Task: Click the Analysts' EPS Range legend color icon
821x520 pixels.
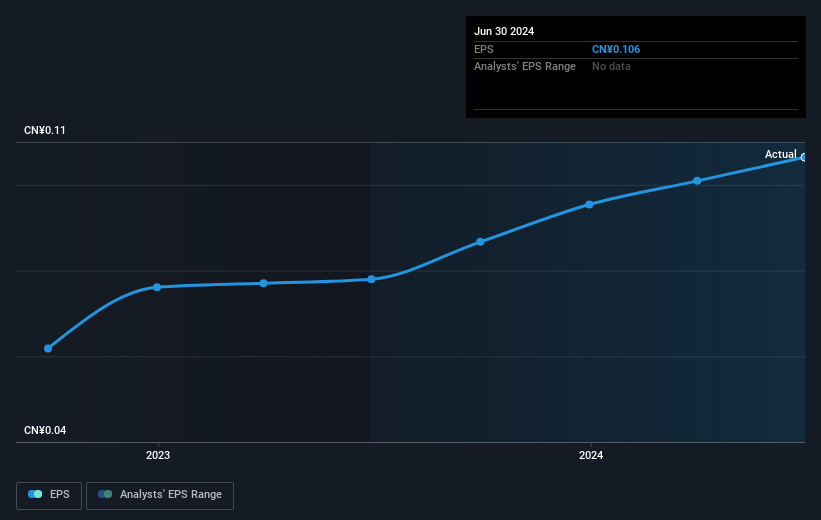Action: pos(105,494)
